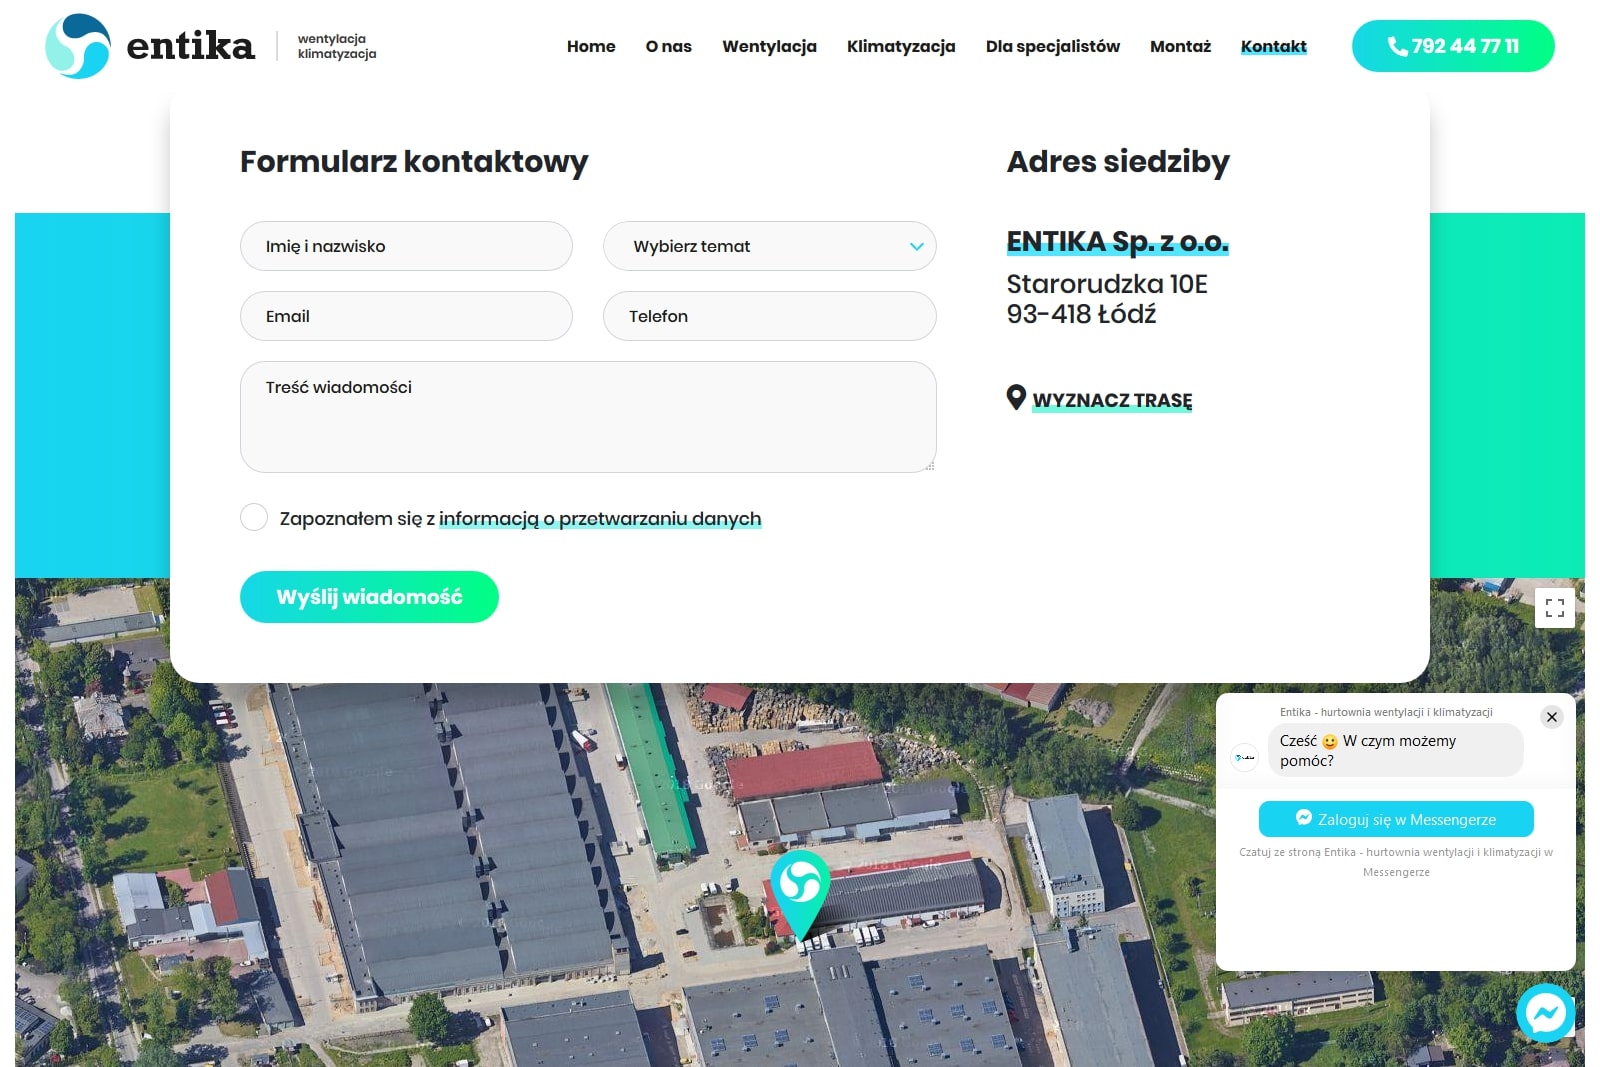Open the Wentylacja menu item
This screenshot has height=1067, width=1600.
(769, 46)
